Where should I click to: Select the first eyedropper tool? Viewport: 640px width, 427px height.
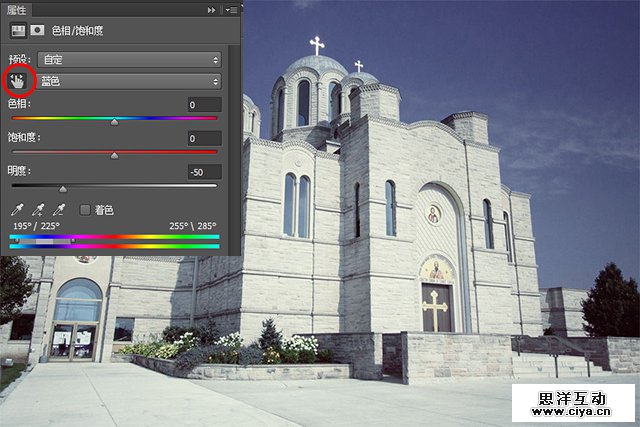17,210
